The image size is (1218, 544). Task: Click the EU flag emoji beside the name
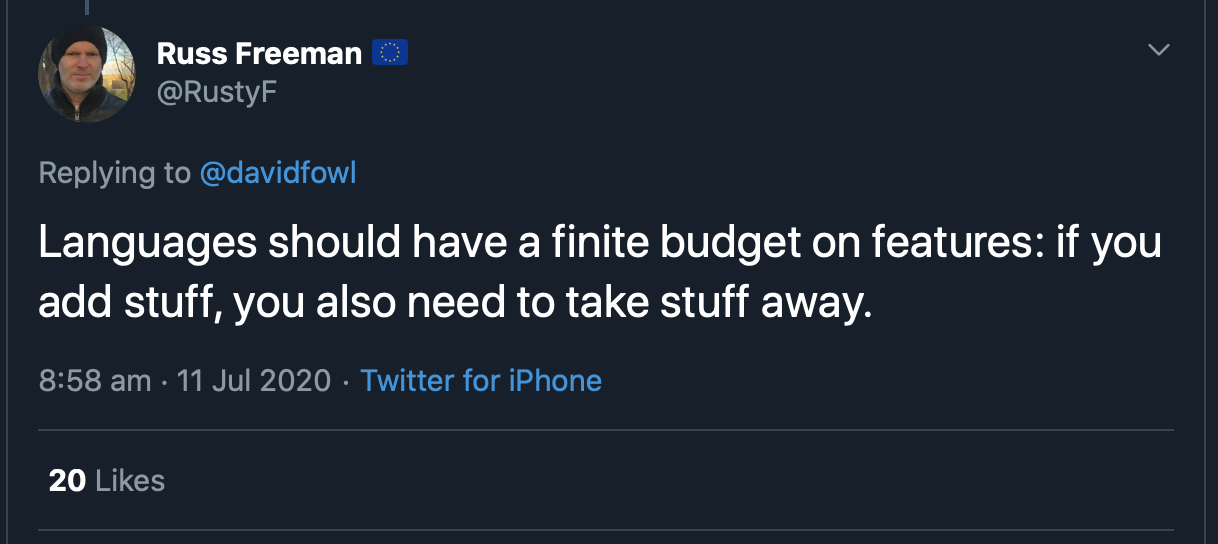[x=389, y=53]
